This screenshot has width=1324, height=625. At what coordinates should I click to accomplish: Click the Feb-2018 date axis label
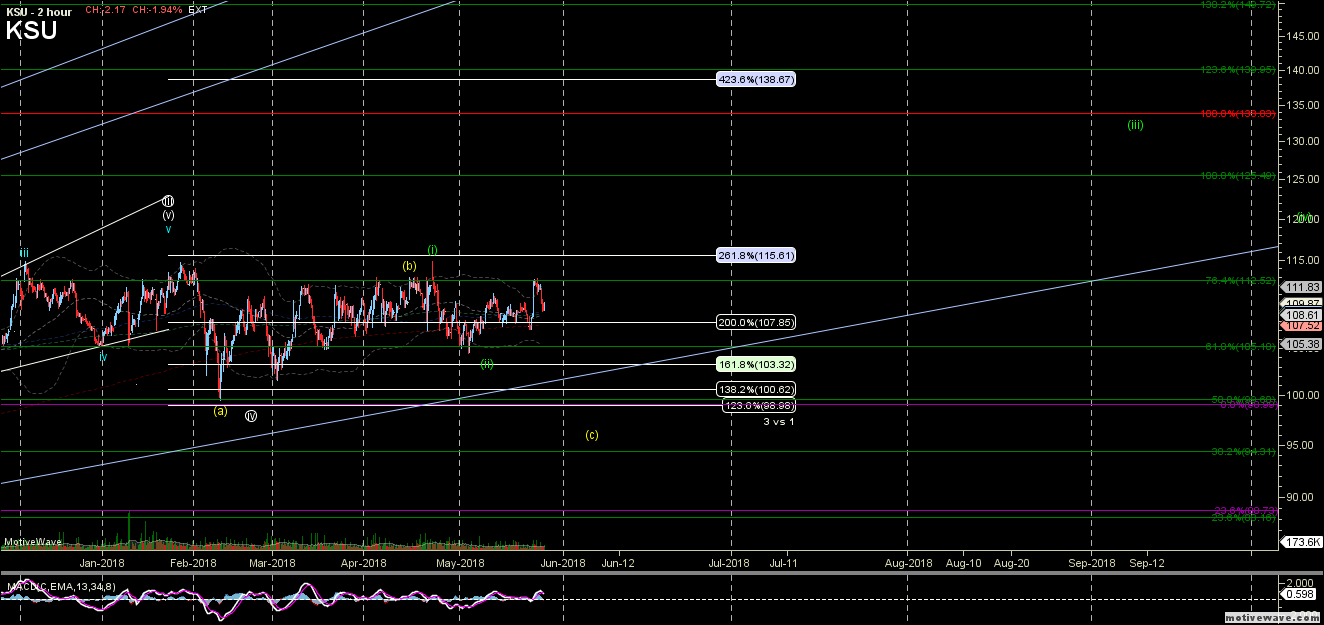click(193, 563)
